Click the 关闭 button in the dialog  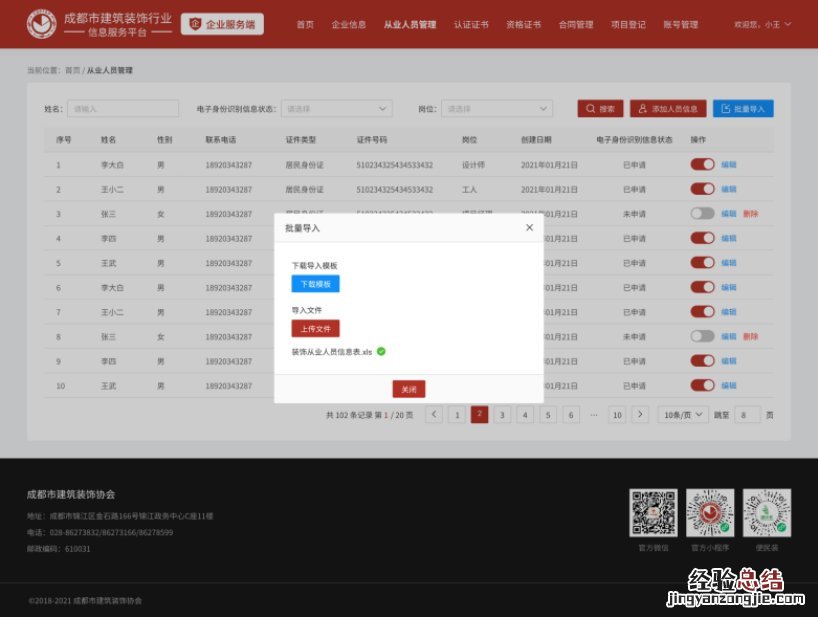point(409,389)
